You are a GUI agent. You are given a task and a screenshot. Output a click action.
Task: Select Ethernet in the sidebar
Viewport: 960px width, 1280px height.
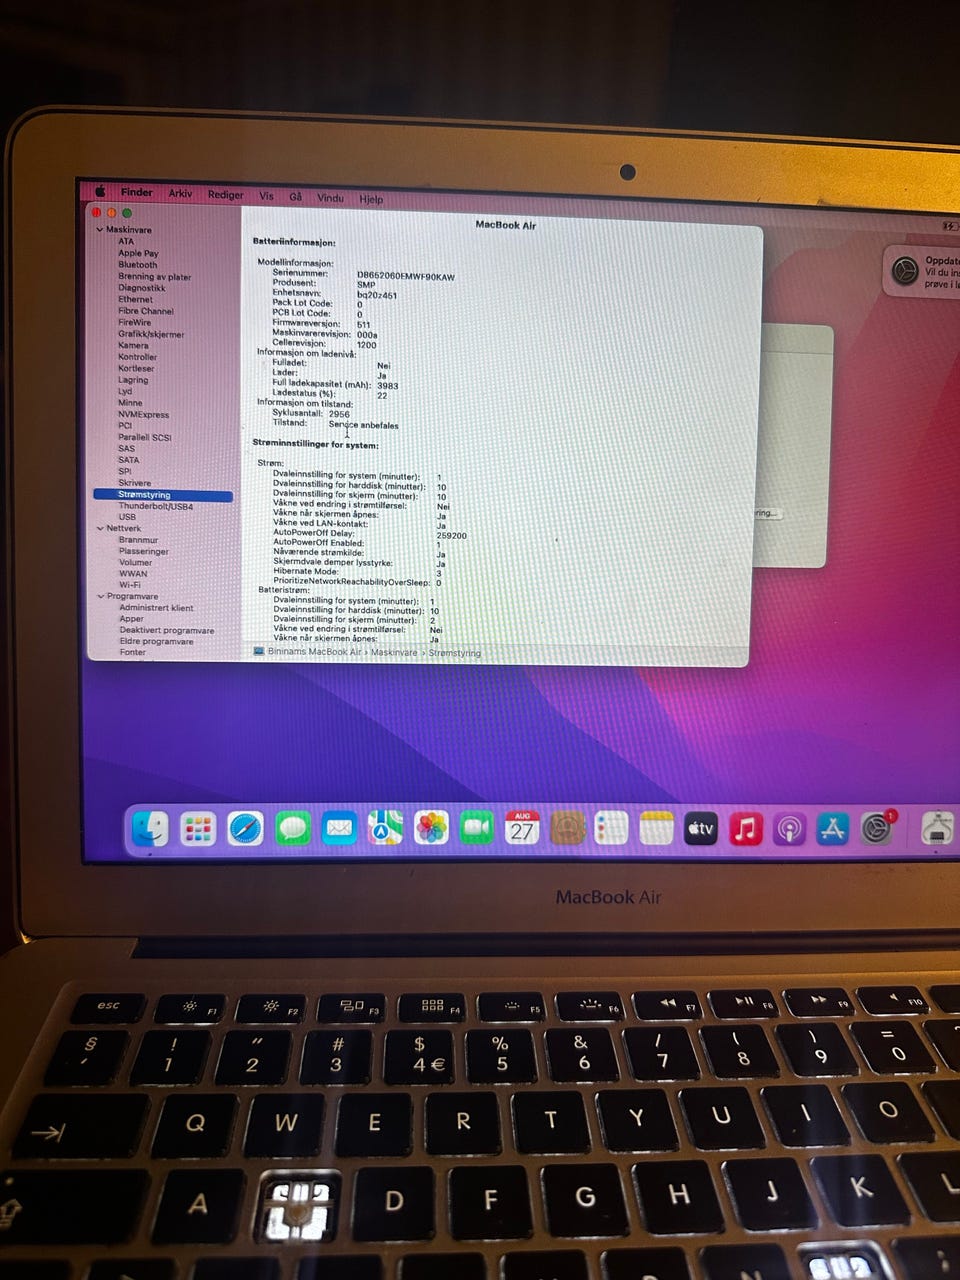click(135, 299)
